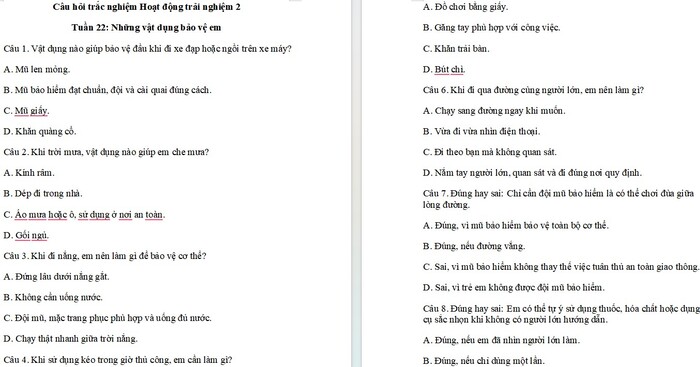Click the Câu 7 Đúng hay sai question
The image size is (700, 367).
558,199
